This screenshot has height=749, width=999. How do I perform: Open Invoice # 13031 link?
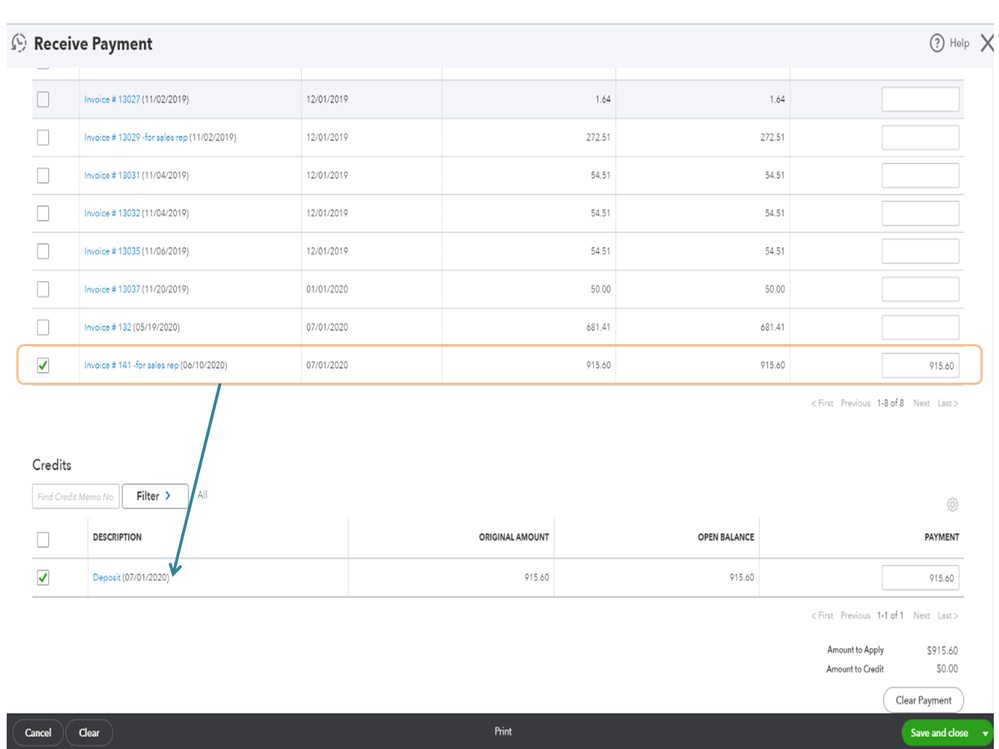112,175
